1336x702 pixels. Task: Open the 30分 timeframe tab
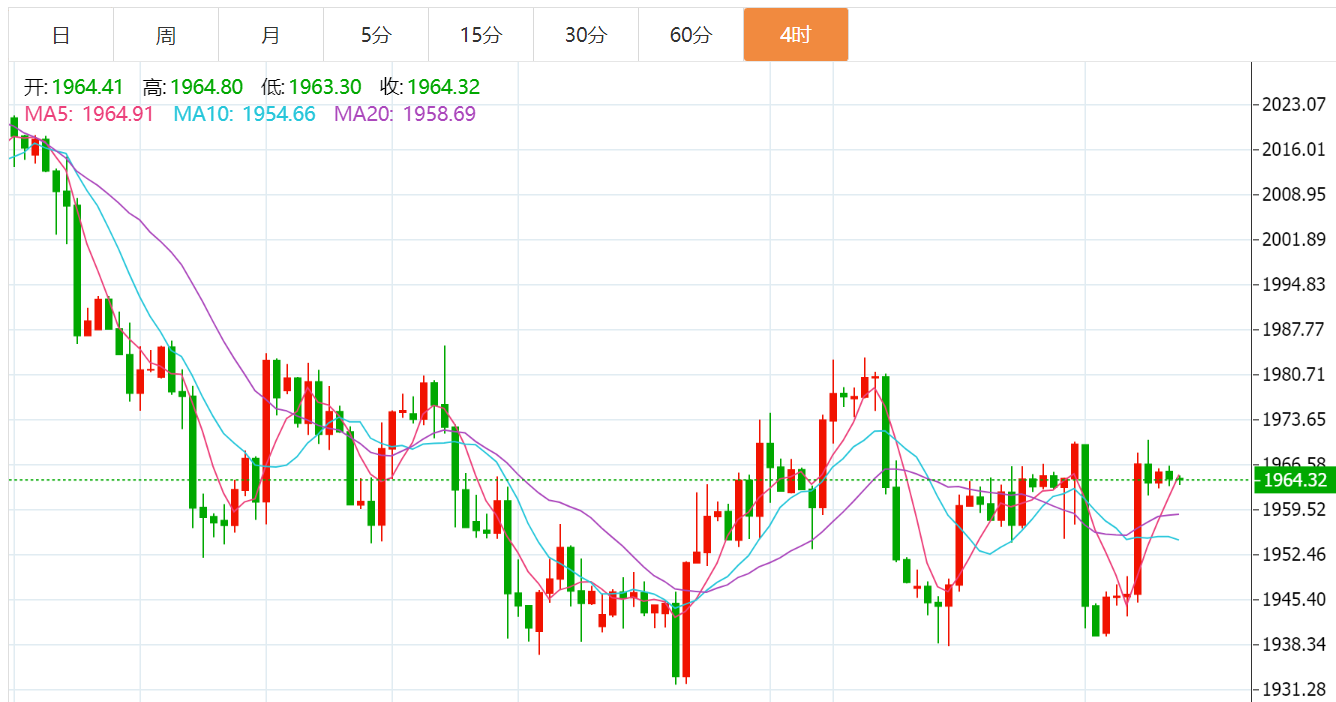[x=586, y=35]
